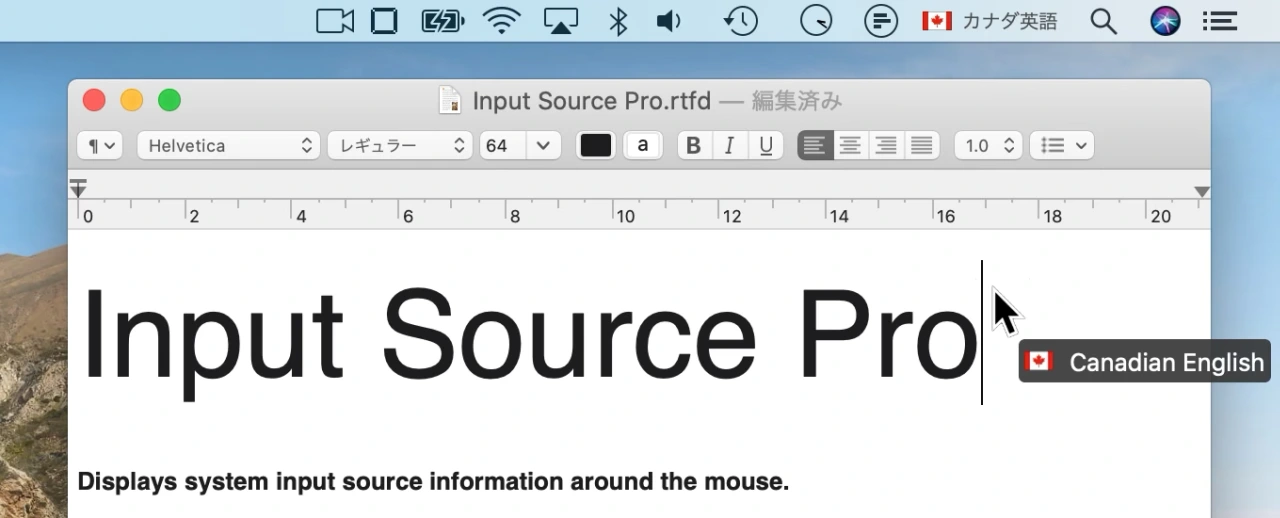Image resolution: width=1280 pixels, height=518 pixels.
Task: Center align the text
Action: tap(850, 146)
